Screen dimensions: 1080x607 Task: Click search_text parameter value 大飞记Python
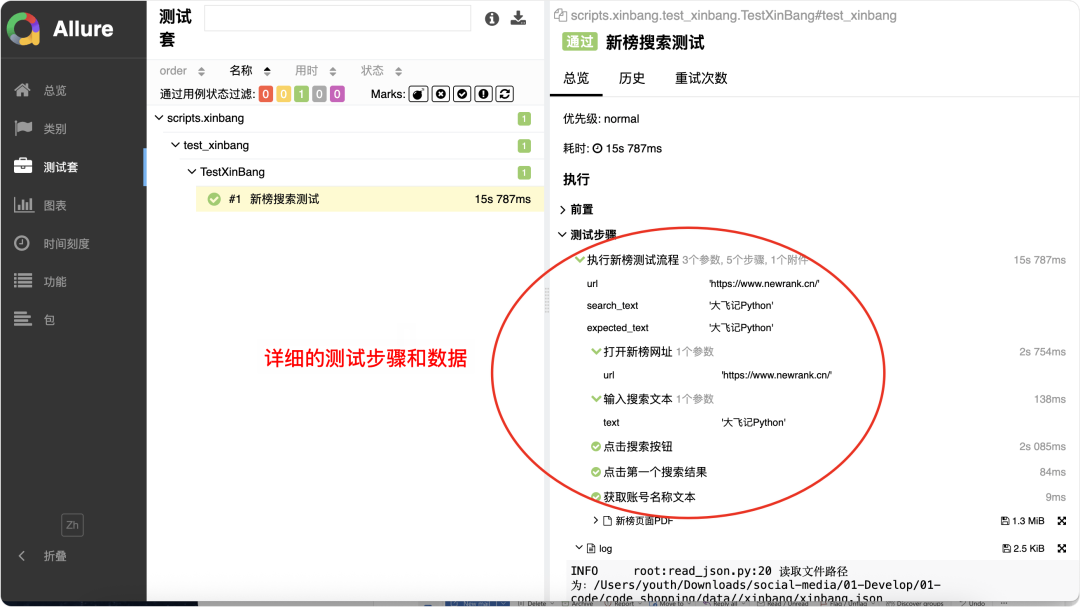point(741,305)
